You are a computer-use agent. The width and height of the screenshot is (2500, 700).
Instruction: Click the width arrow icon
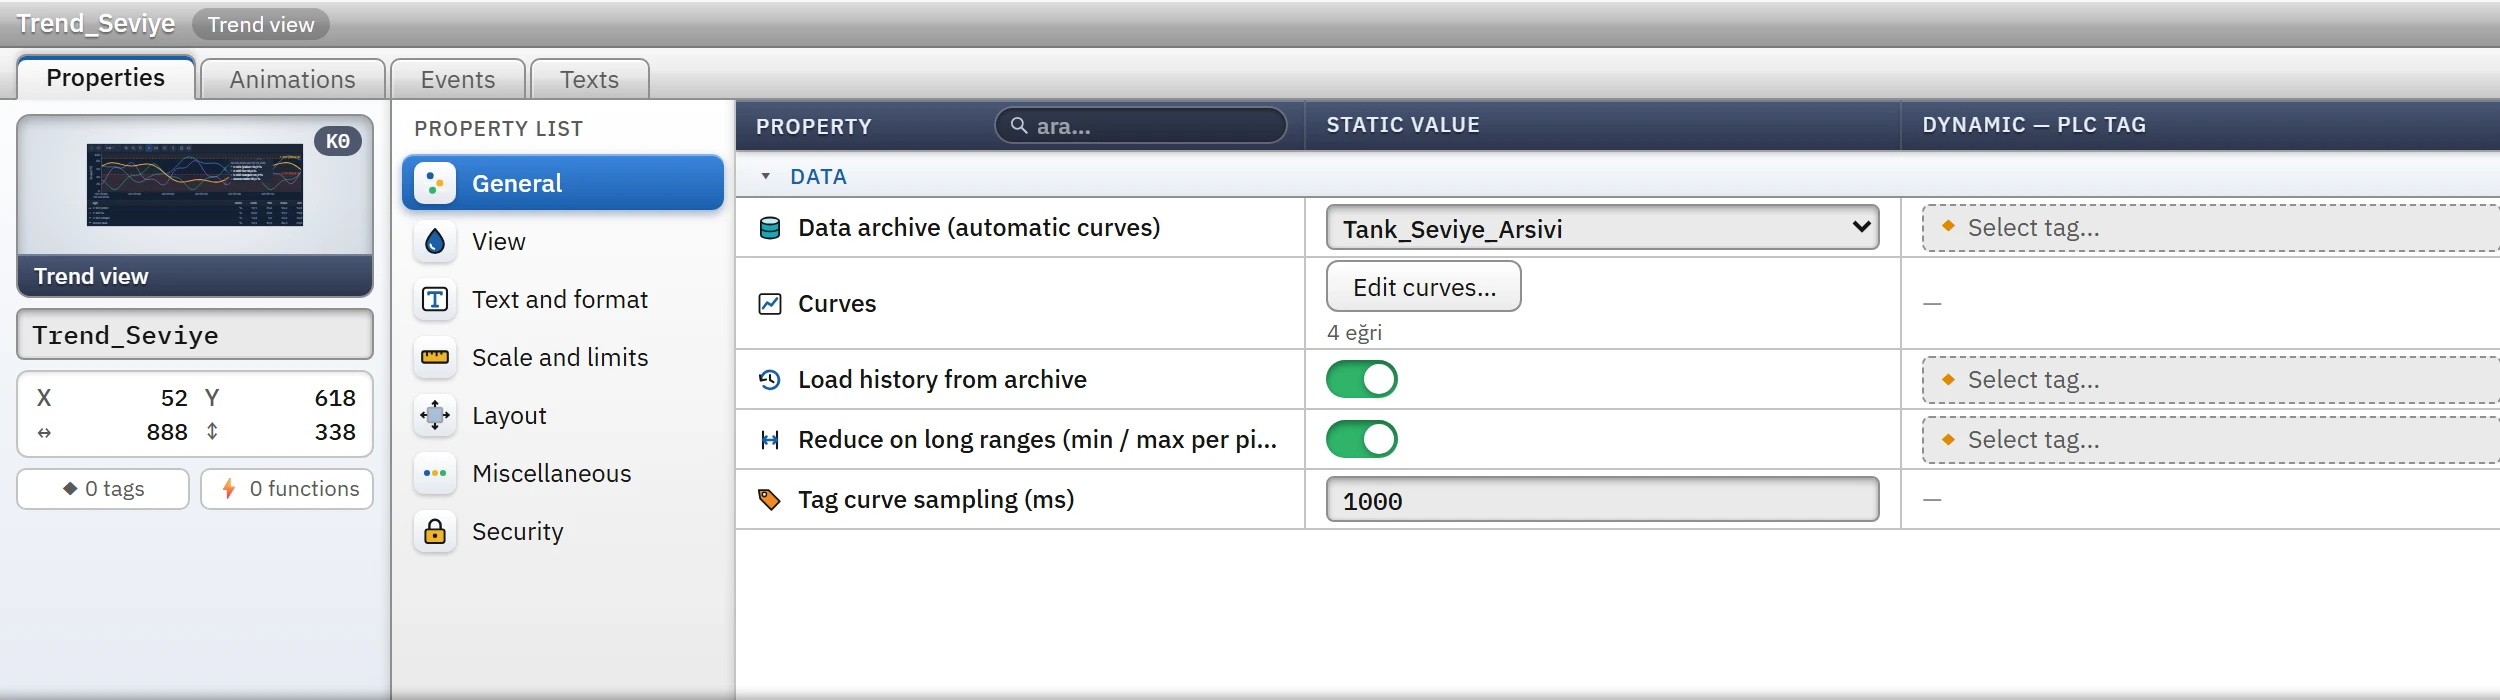(x=44, y=433)
